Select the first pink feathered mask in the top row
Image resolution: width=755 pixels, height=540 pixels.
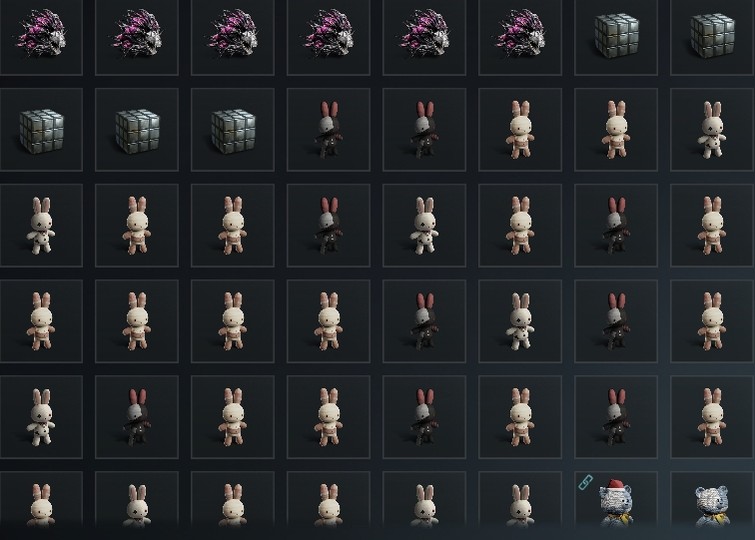(41, 34)
